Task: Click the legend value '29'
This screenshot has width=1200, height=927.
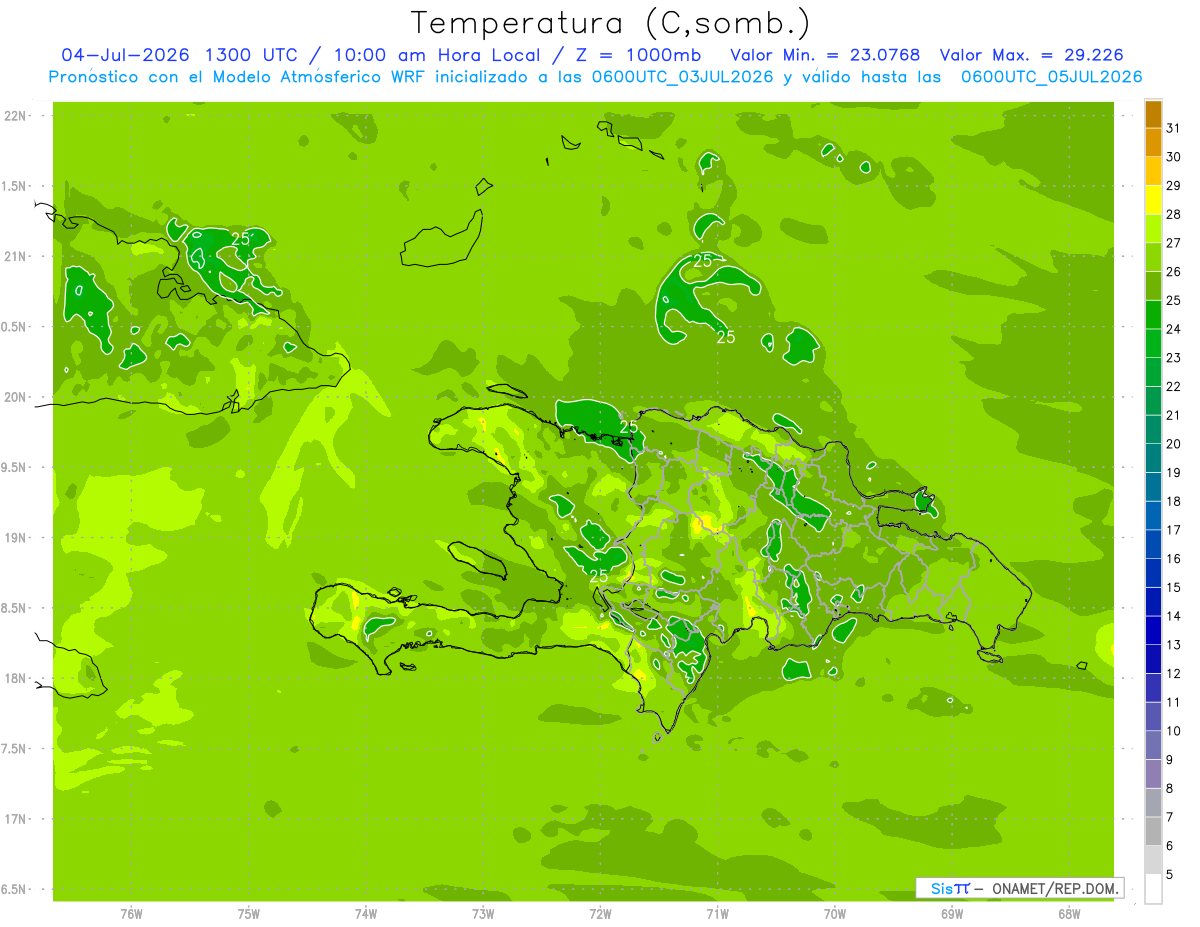Action: coord(1174,186)
